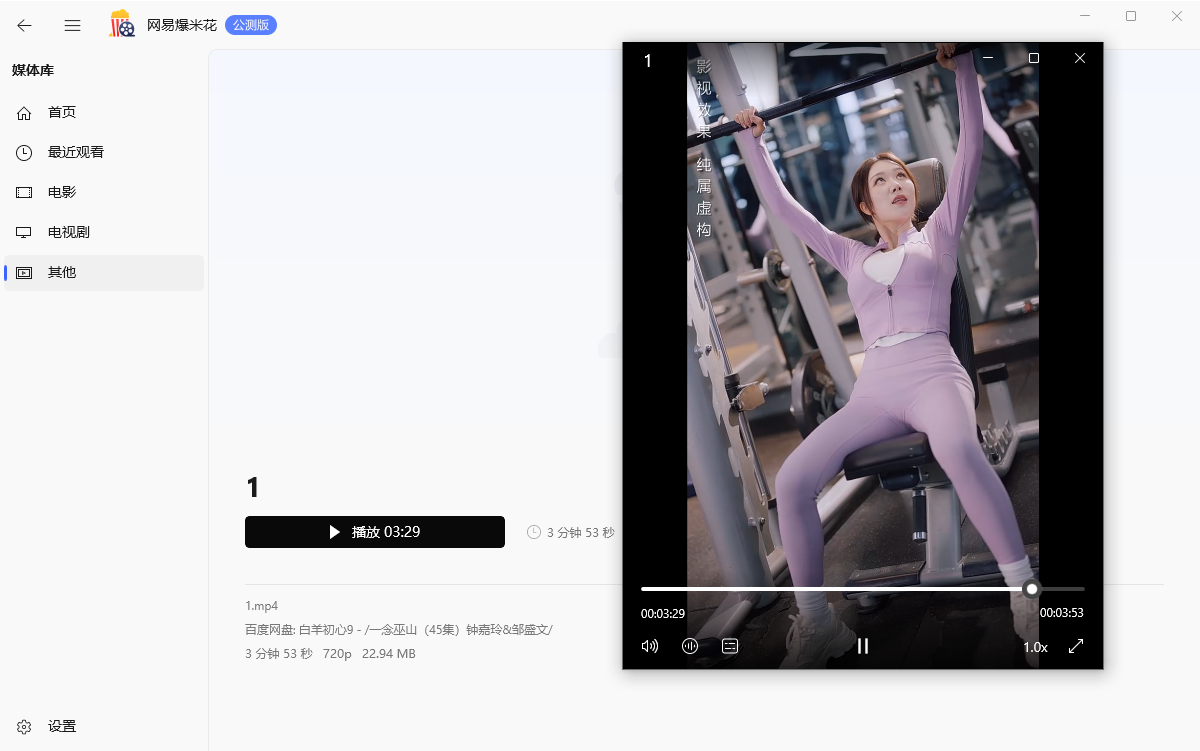Close the floating video player window
Viewport: 1200px width, 751px height.
(x=1080, y=58)
